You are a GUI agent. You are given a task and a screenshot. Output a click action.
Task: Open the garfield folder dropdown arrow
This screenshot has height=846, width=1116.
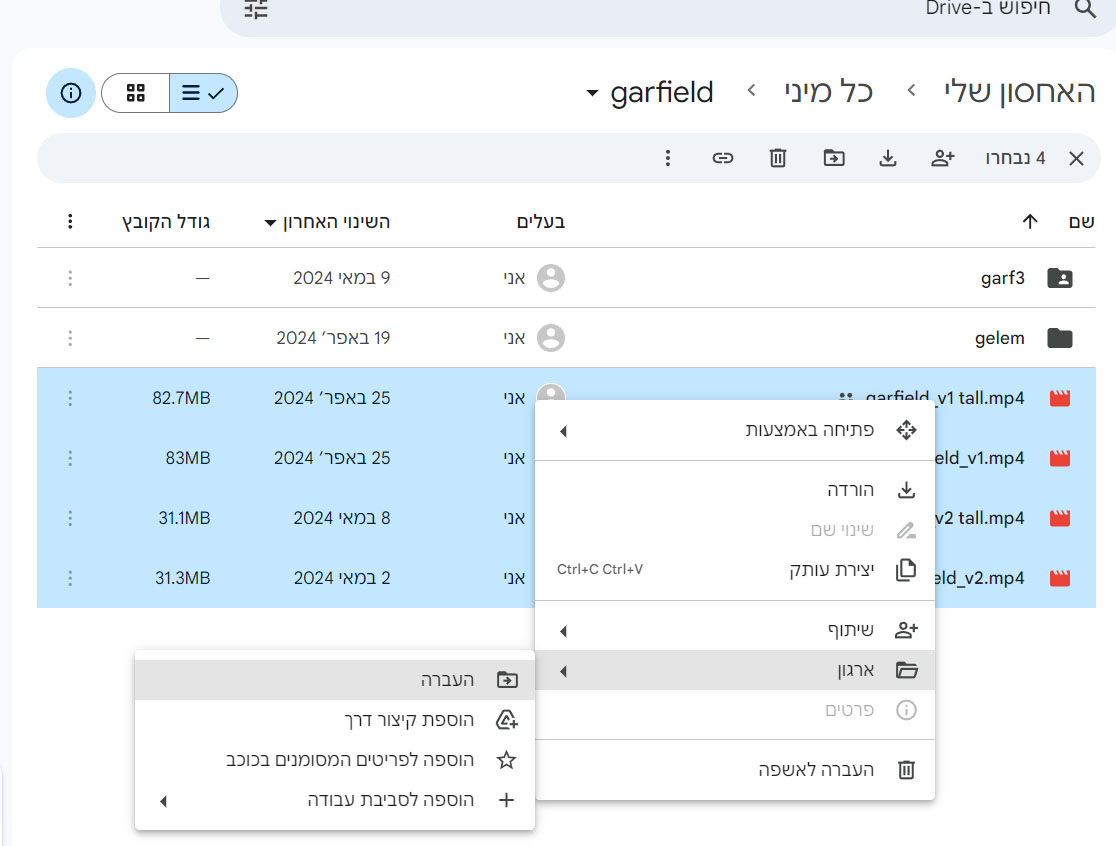tap(592, 93)
